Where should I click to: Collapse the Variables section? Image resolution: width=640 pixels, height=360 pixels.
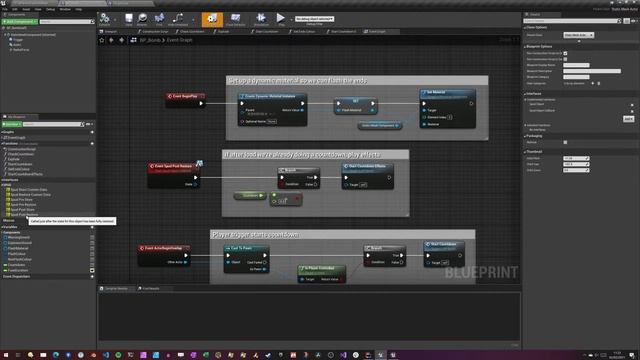click(x=2, y=227)
